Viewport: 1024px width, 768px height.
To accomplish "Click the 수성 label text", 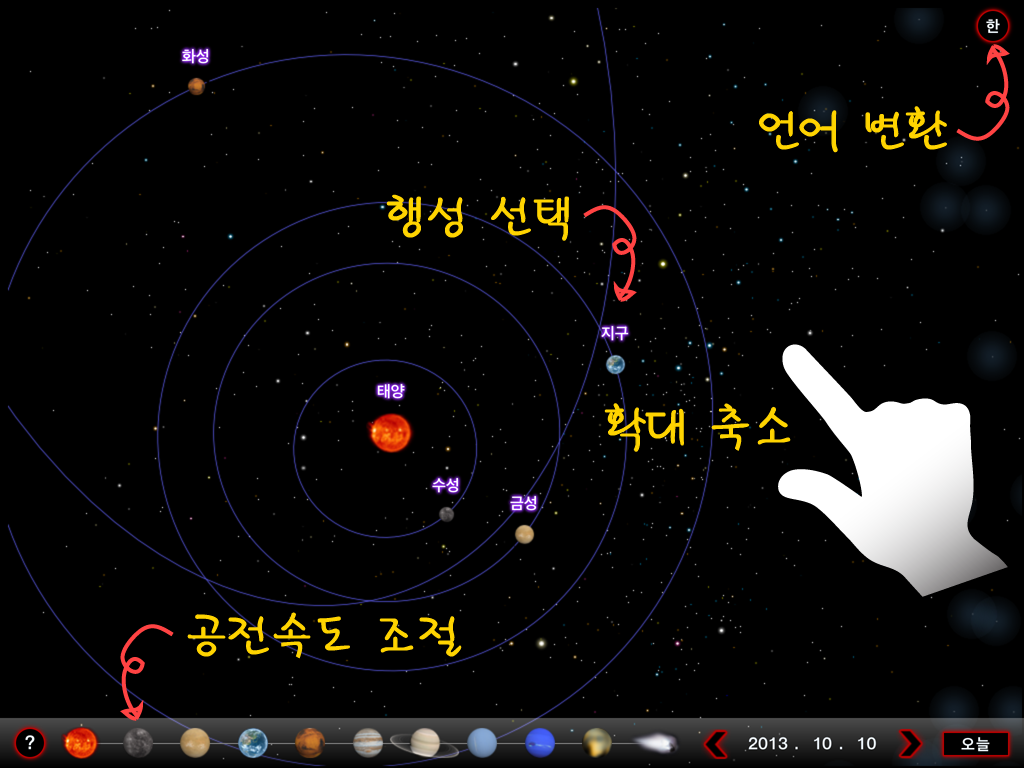I will click(445, 485).
